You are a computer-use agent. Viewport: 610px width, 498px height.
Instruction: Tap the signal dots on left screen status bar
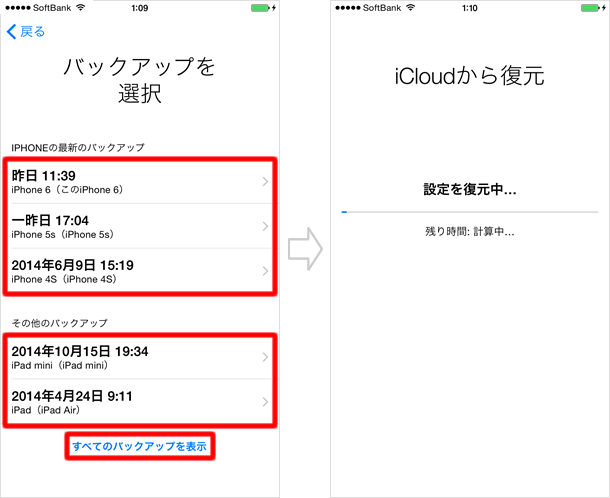[x=18, y=8]
